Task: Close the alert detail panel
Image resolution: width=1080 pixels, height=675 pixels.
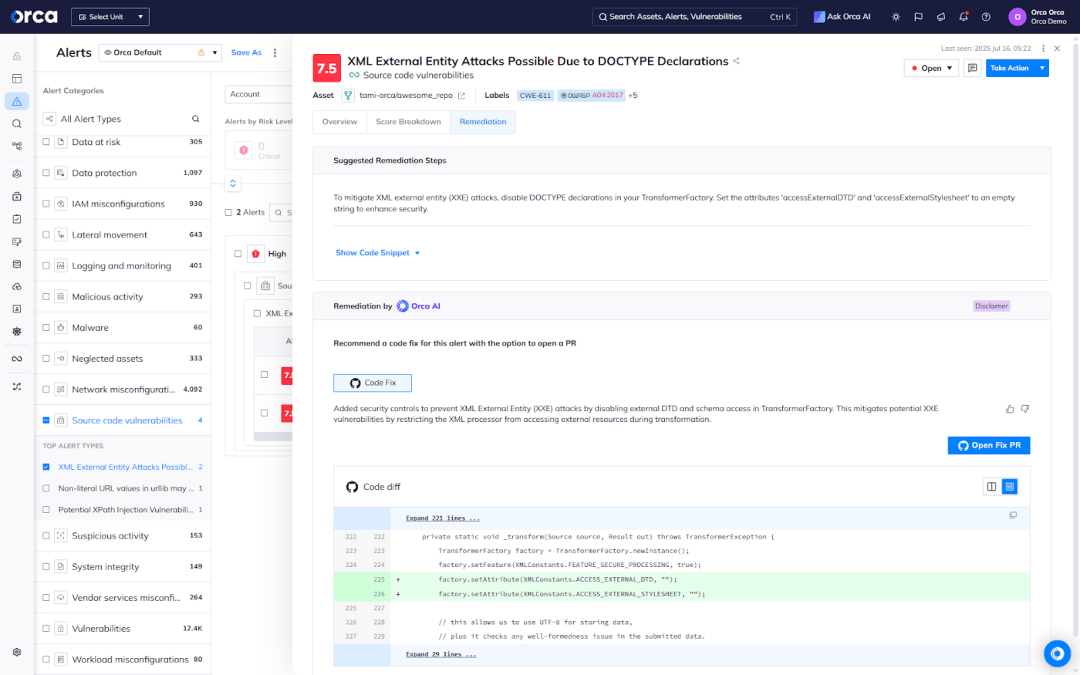Action: (1057, 48)
